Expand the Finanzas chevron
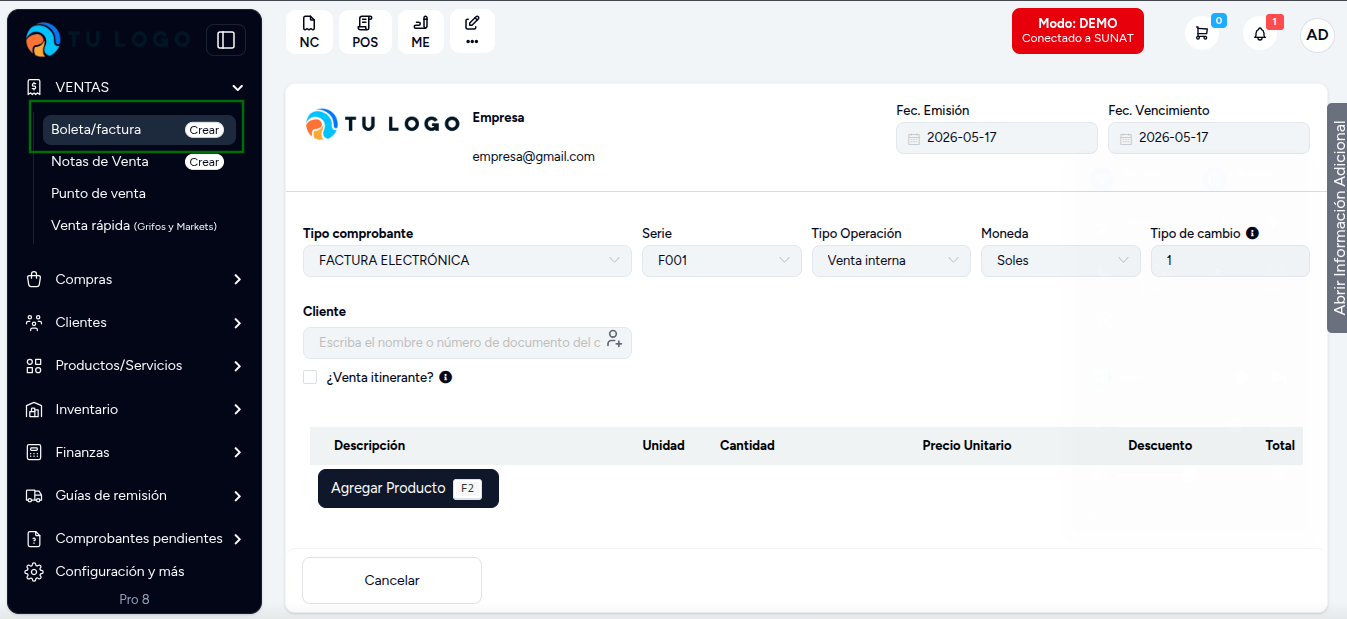This screenshot has width=1347, height=619. (x=237, y=452)
